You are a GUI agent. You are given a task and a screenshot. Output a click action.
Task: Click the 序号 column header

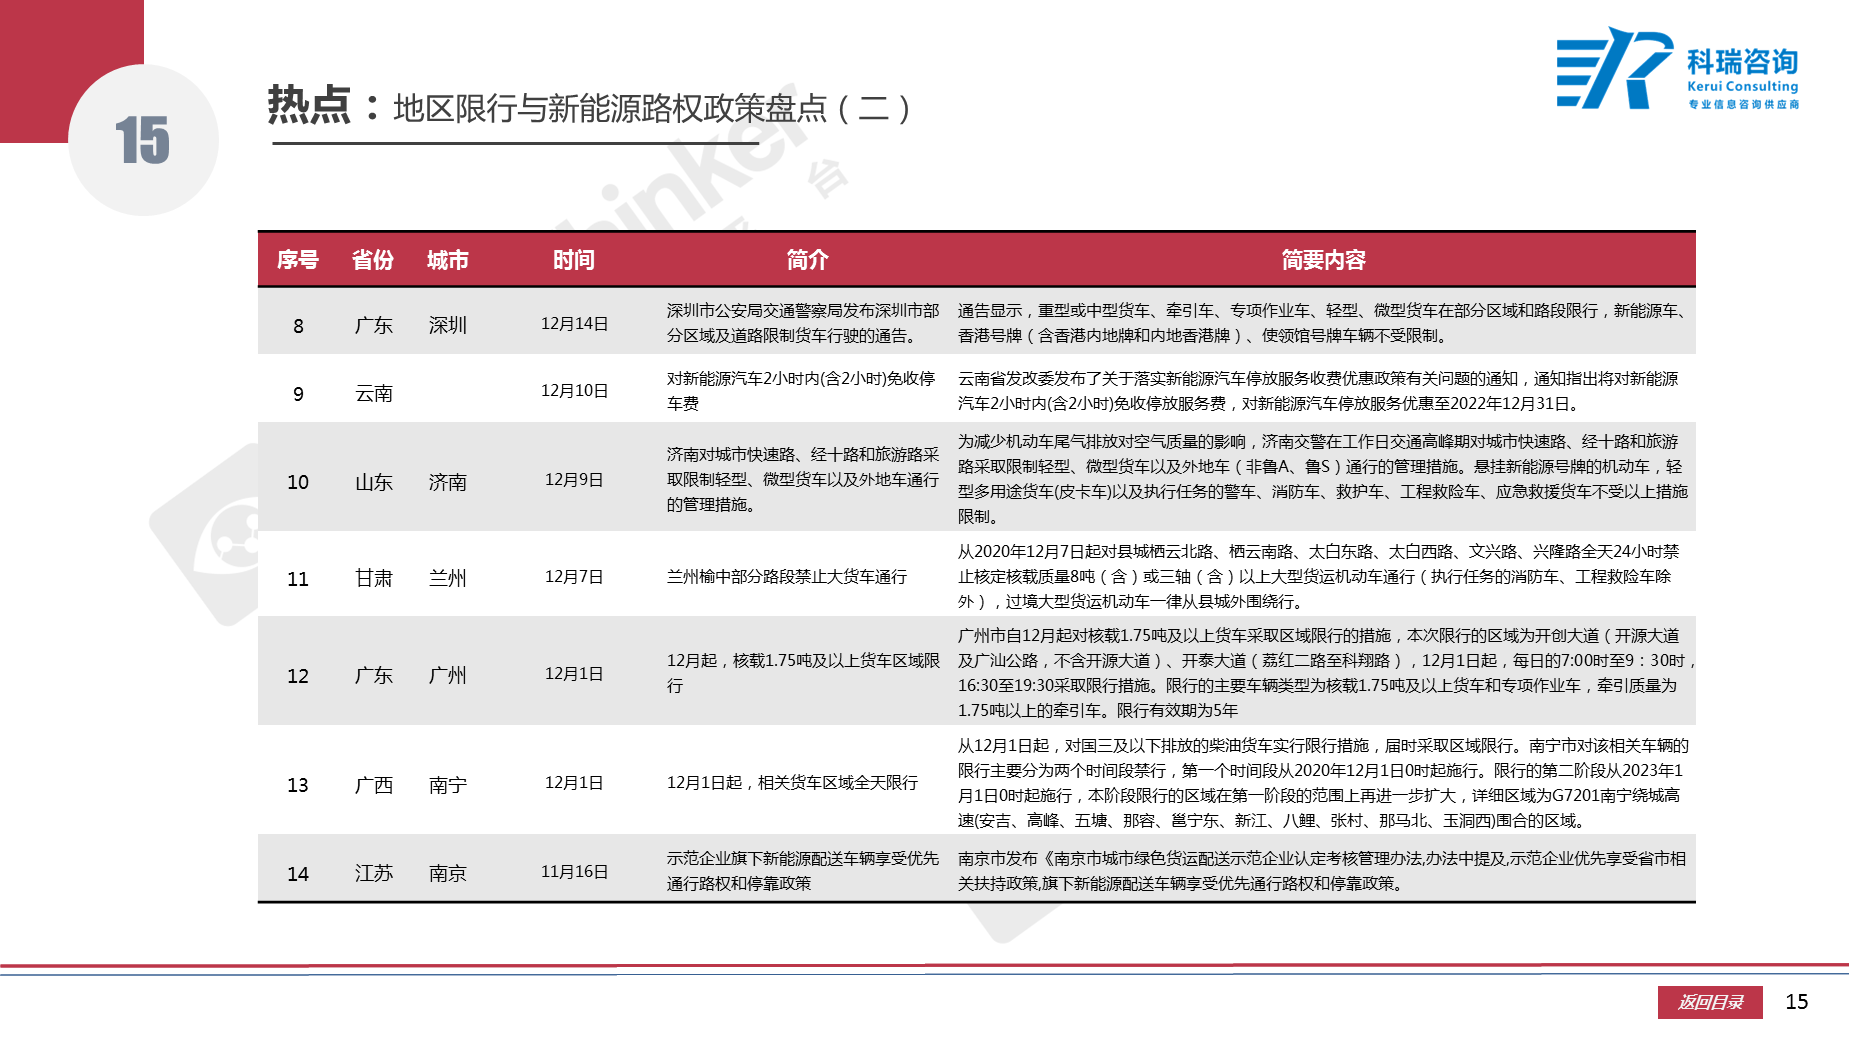(x=298, y=260)
